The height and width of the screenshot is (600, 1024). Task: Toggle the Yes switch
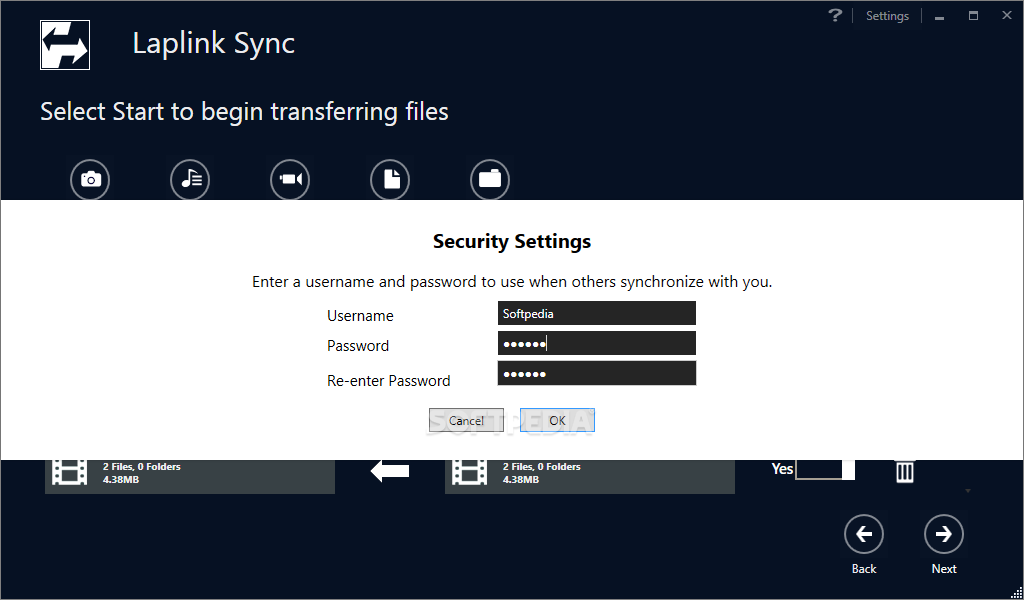(825, 469)
